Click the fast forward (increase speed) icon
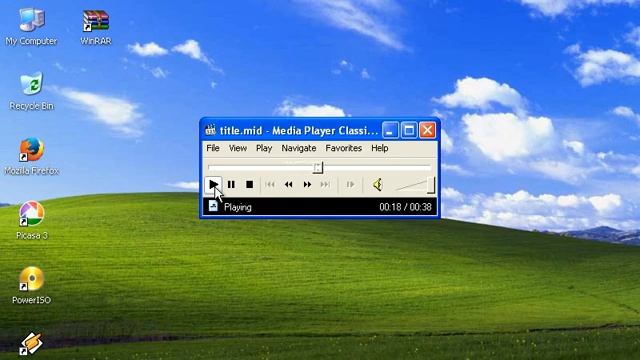 point(307,184)
